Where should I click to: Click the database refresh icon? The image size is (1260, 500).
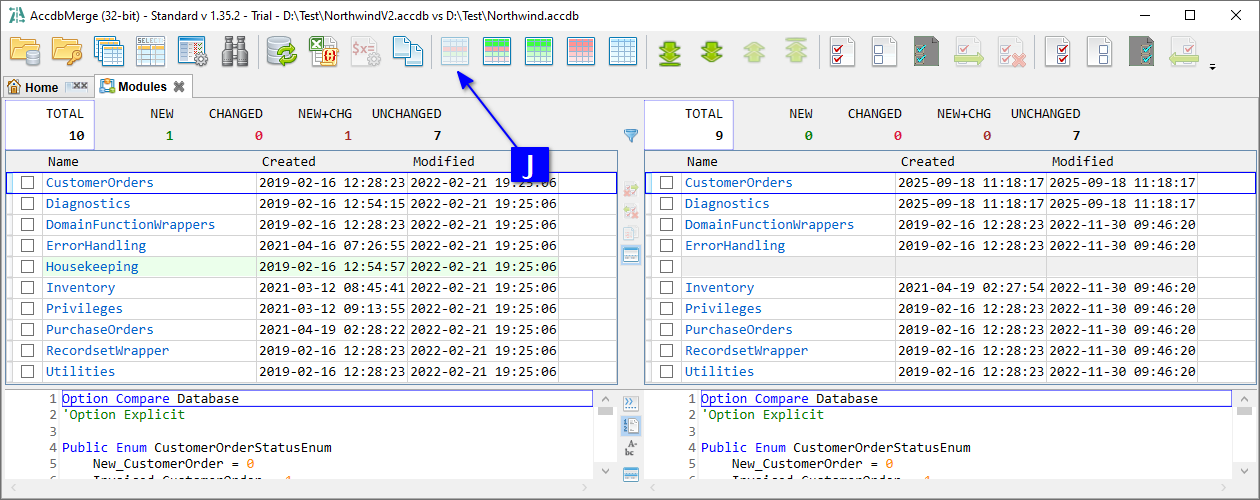[x=282, y=51]
